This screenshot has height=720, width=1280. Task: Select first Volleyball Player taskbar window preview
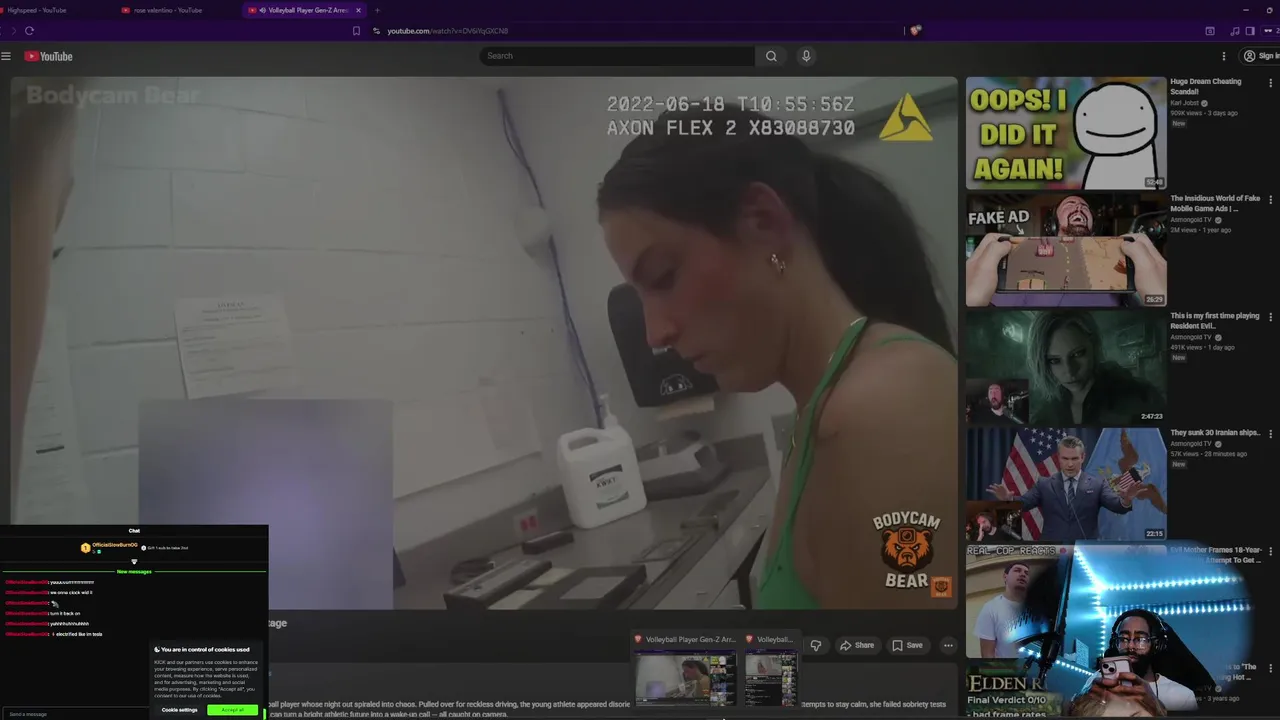(685, 670)
